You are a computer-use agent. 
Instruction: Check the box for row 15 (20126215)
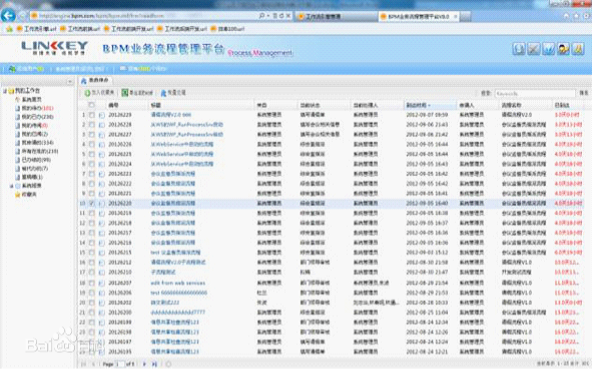pos(92,253)
